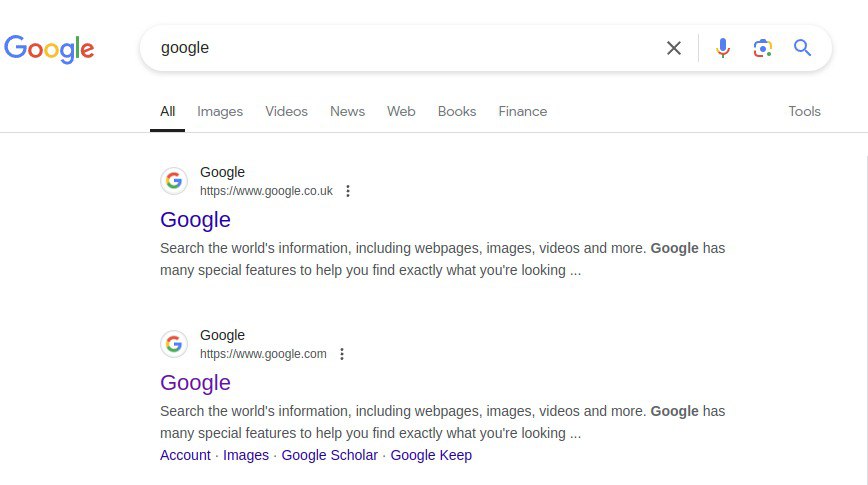The width and height of the screenshot is (868, 485).
Task: Follow the Google Keep sitelink
Action: point(431,455)
